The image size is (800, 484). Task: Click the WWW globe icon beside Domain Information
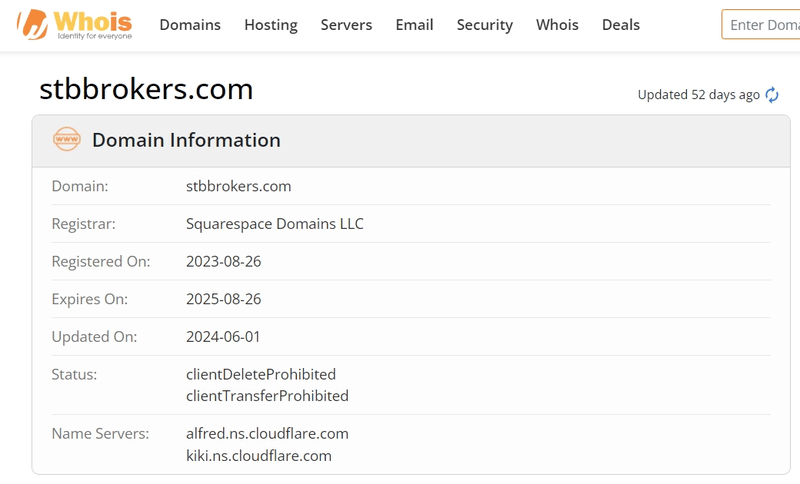pyautogui.click(x=67, y=140)
